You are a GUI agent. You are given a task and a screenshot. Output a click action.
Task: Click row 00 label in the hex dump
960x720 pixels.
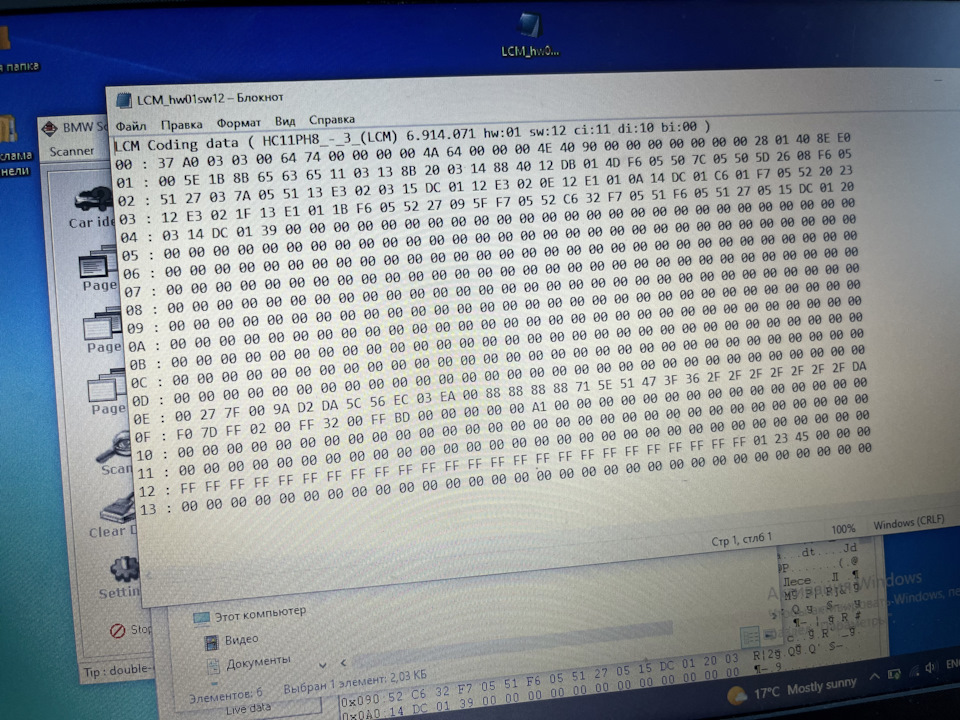tap(123, 165)
